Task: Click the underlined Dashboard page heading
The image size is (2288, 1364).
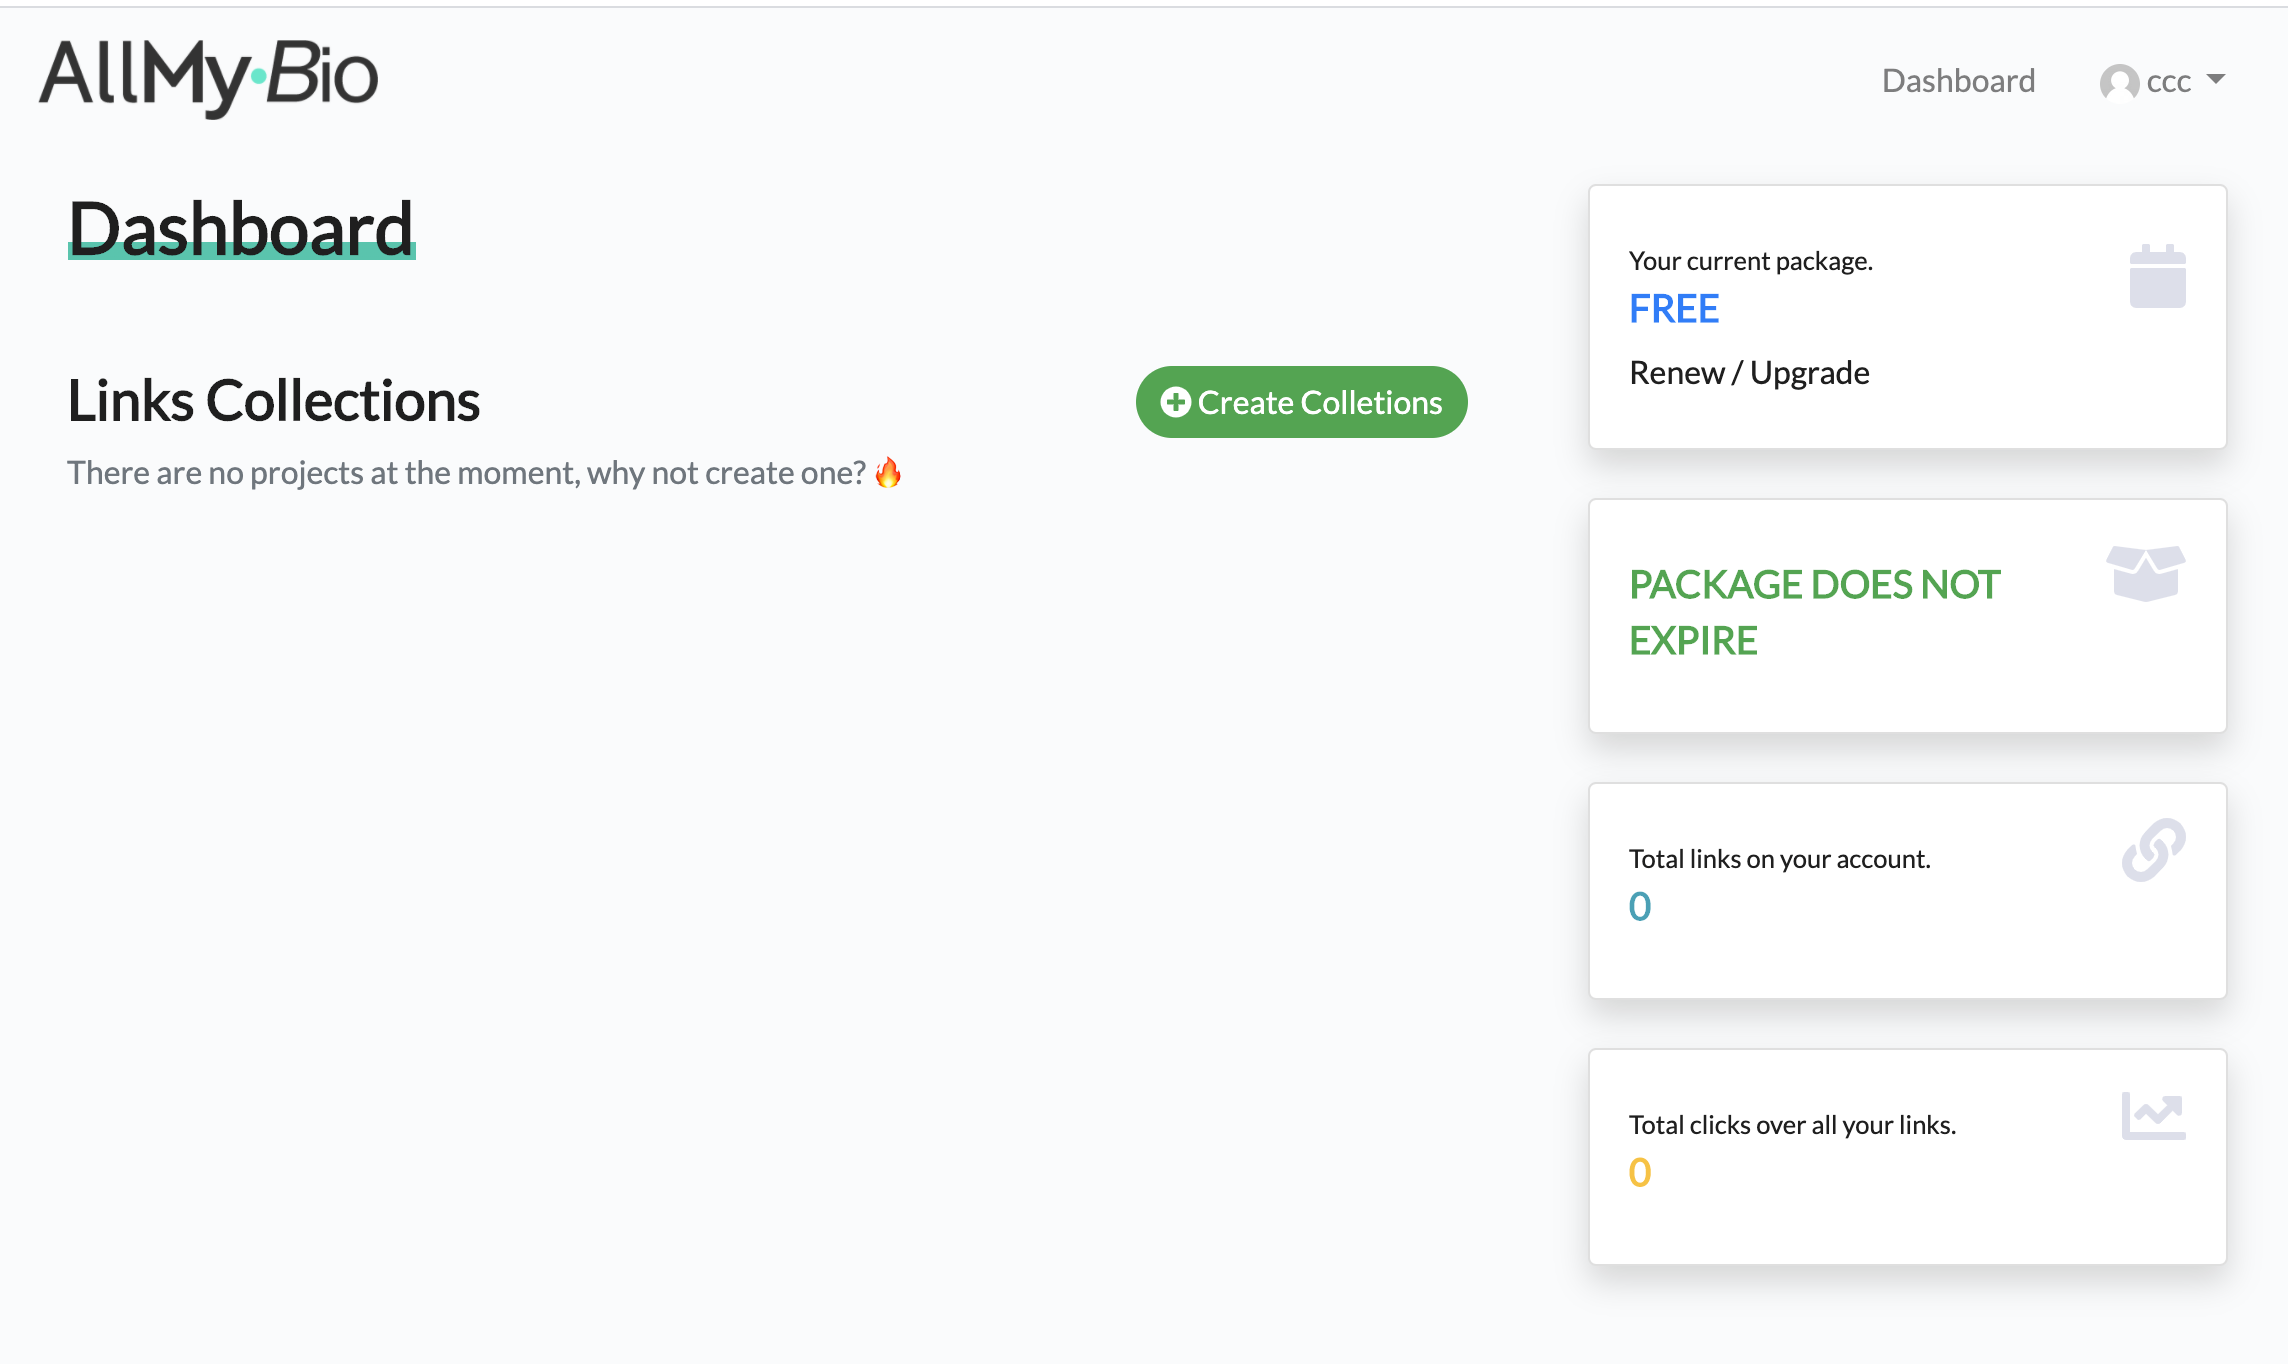Action: [241, 228]
